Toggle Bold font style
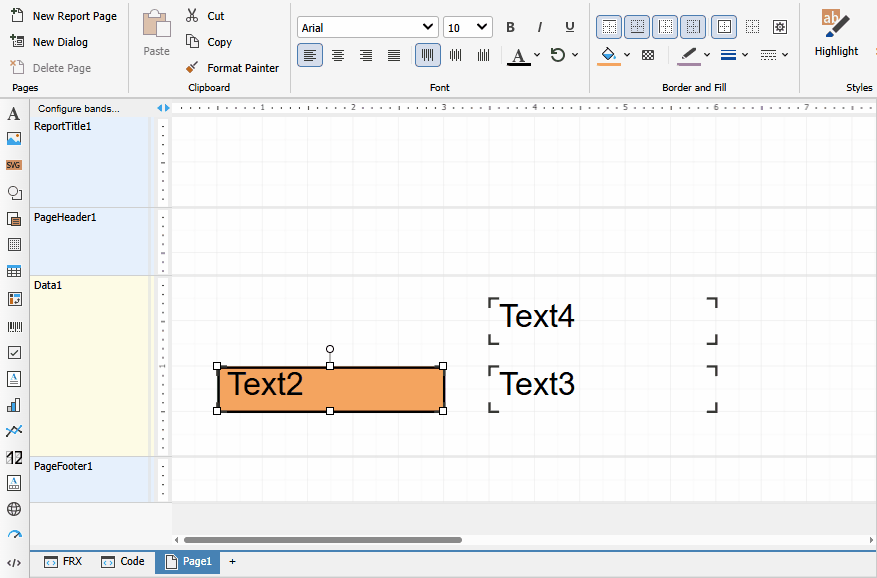 (x=510, y=27)
